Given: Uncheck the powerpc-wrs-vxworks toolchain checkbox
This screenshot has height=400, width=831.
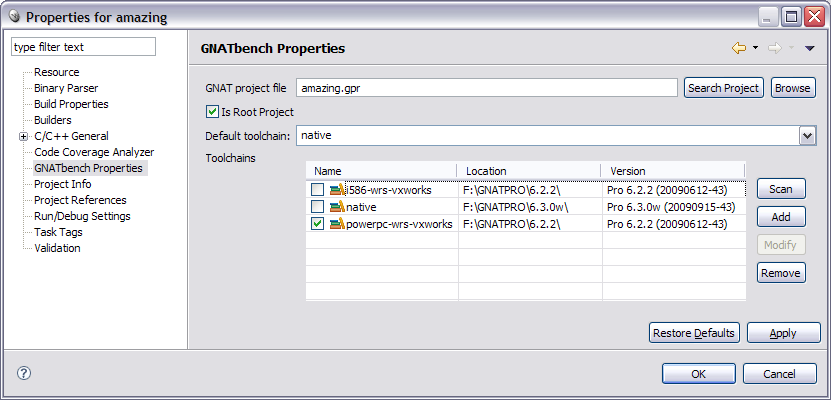Looking at the screenshot, I should 317,224.
